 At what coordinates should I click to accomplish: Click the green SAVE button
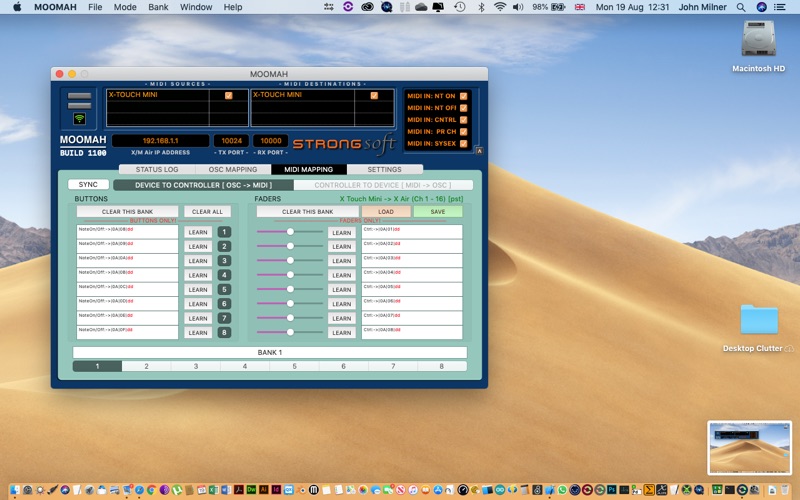(x=437, y=212)
